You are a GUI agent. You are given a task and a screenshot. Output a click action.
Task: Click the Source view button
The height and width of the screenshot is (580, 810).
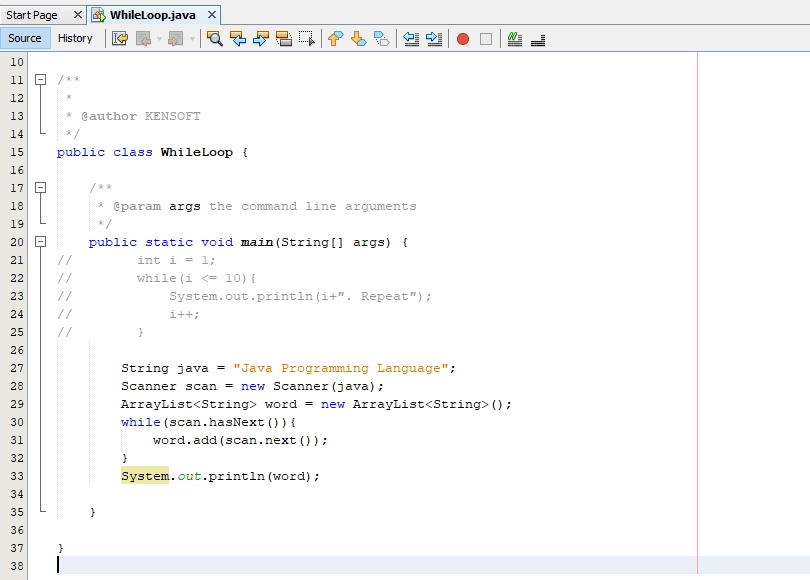(24, 38)
